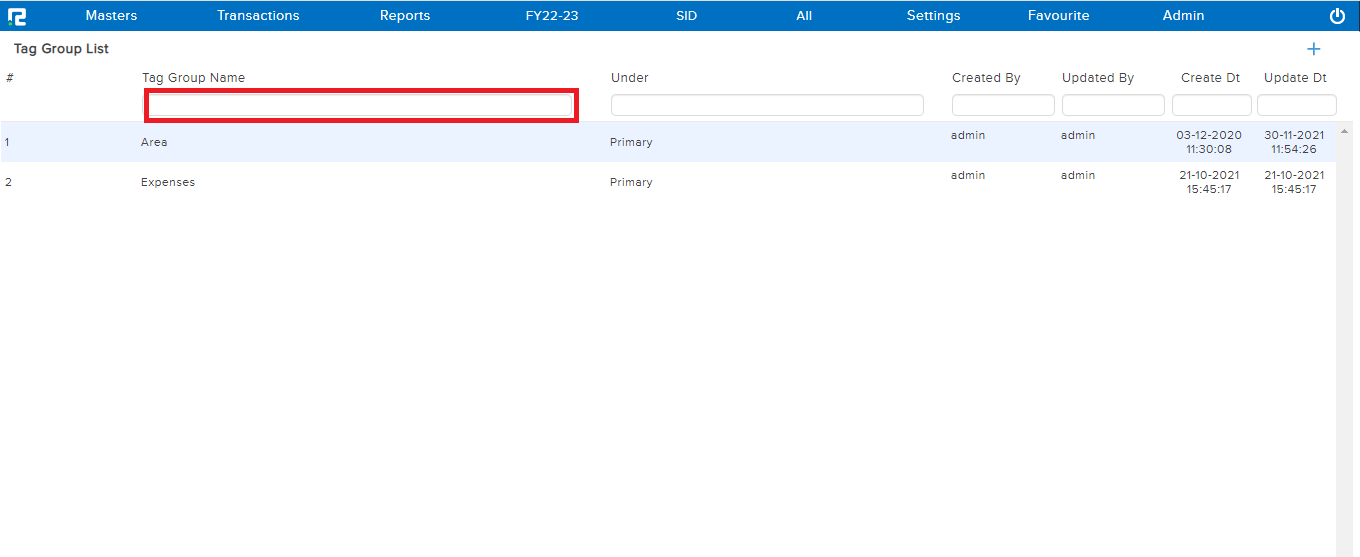Click the Updated By filter field
Screen dimensions: 1360x557
pos(1113,105)
